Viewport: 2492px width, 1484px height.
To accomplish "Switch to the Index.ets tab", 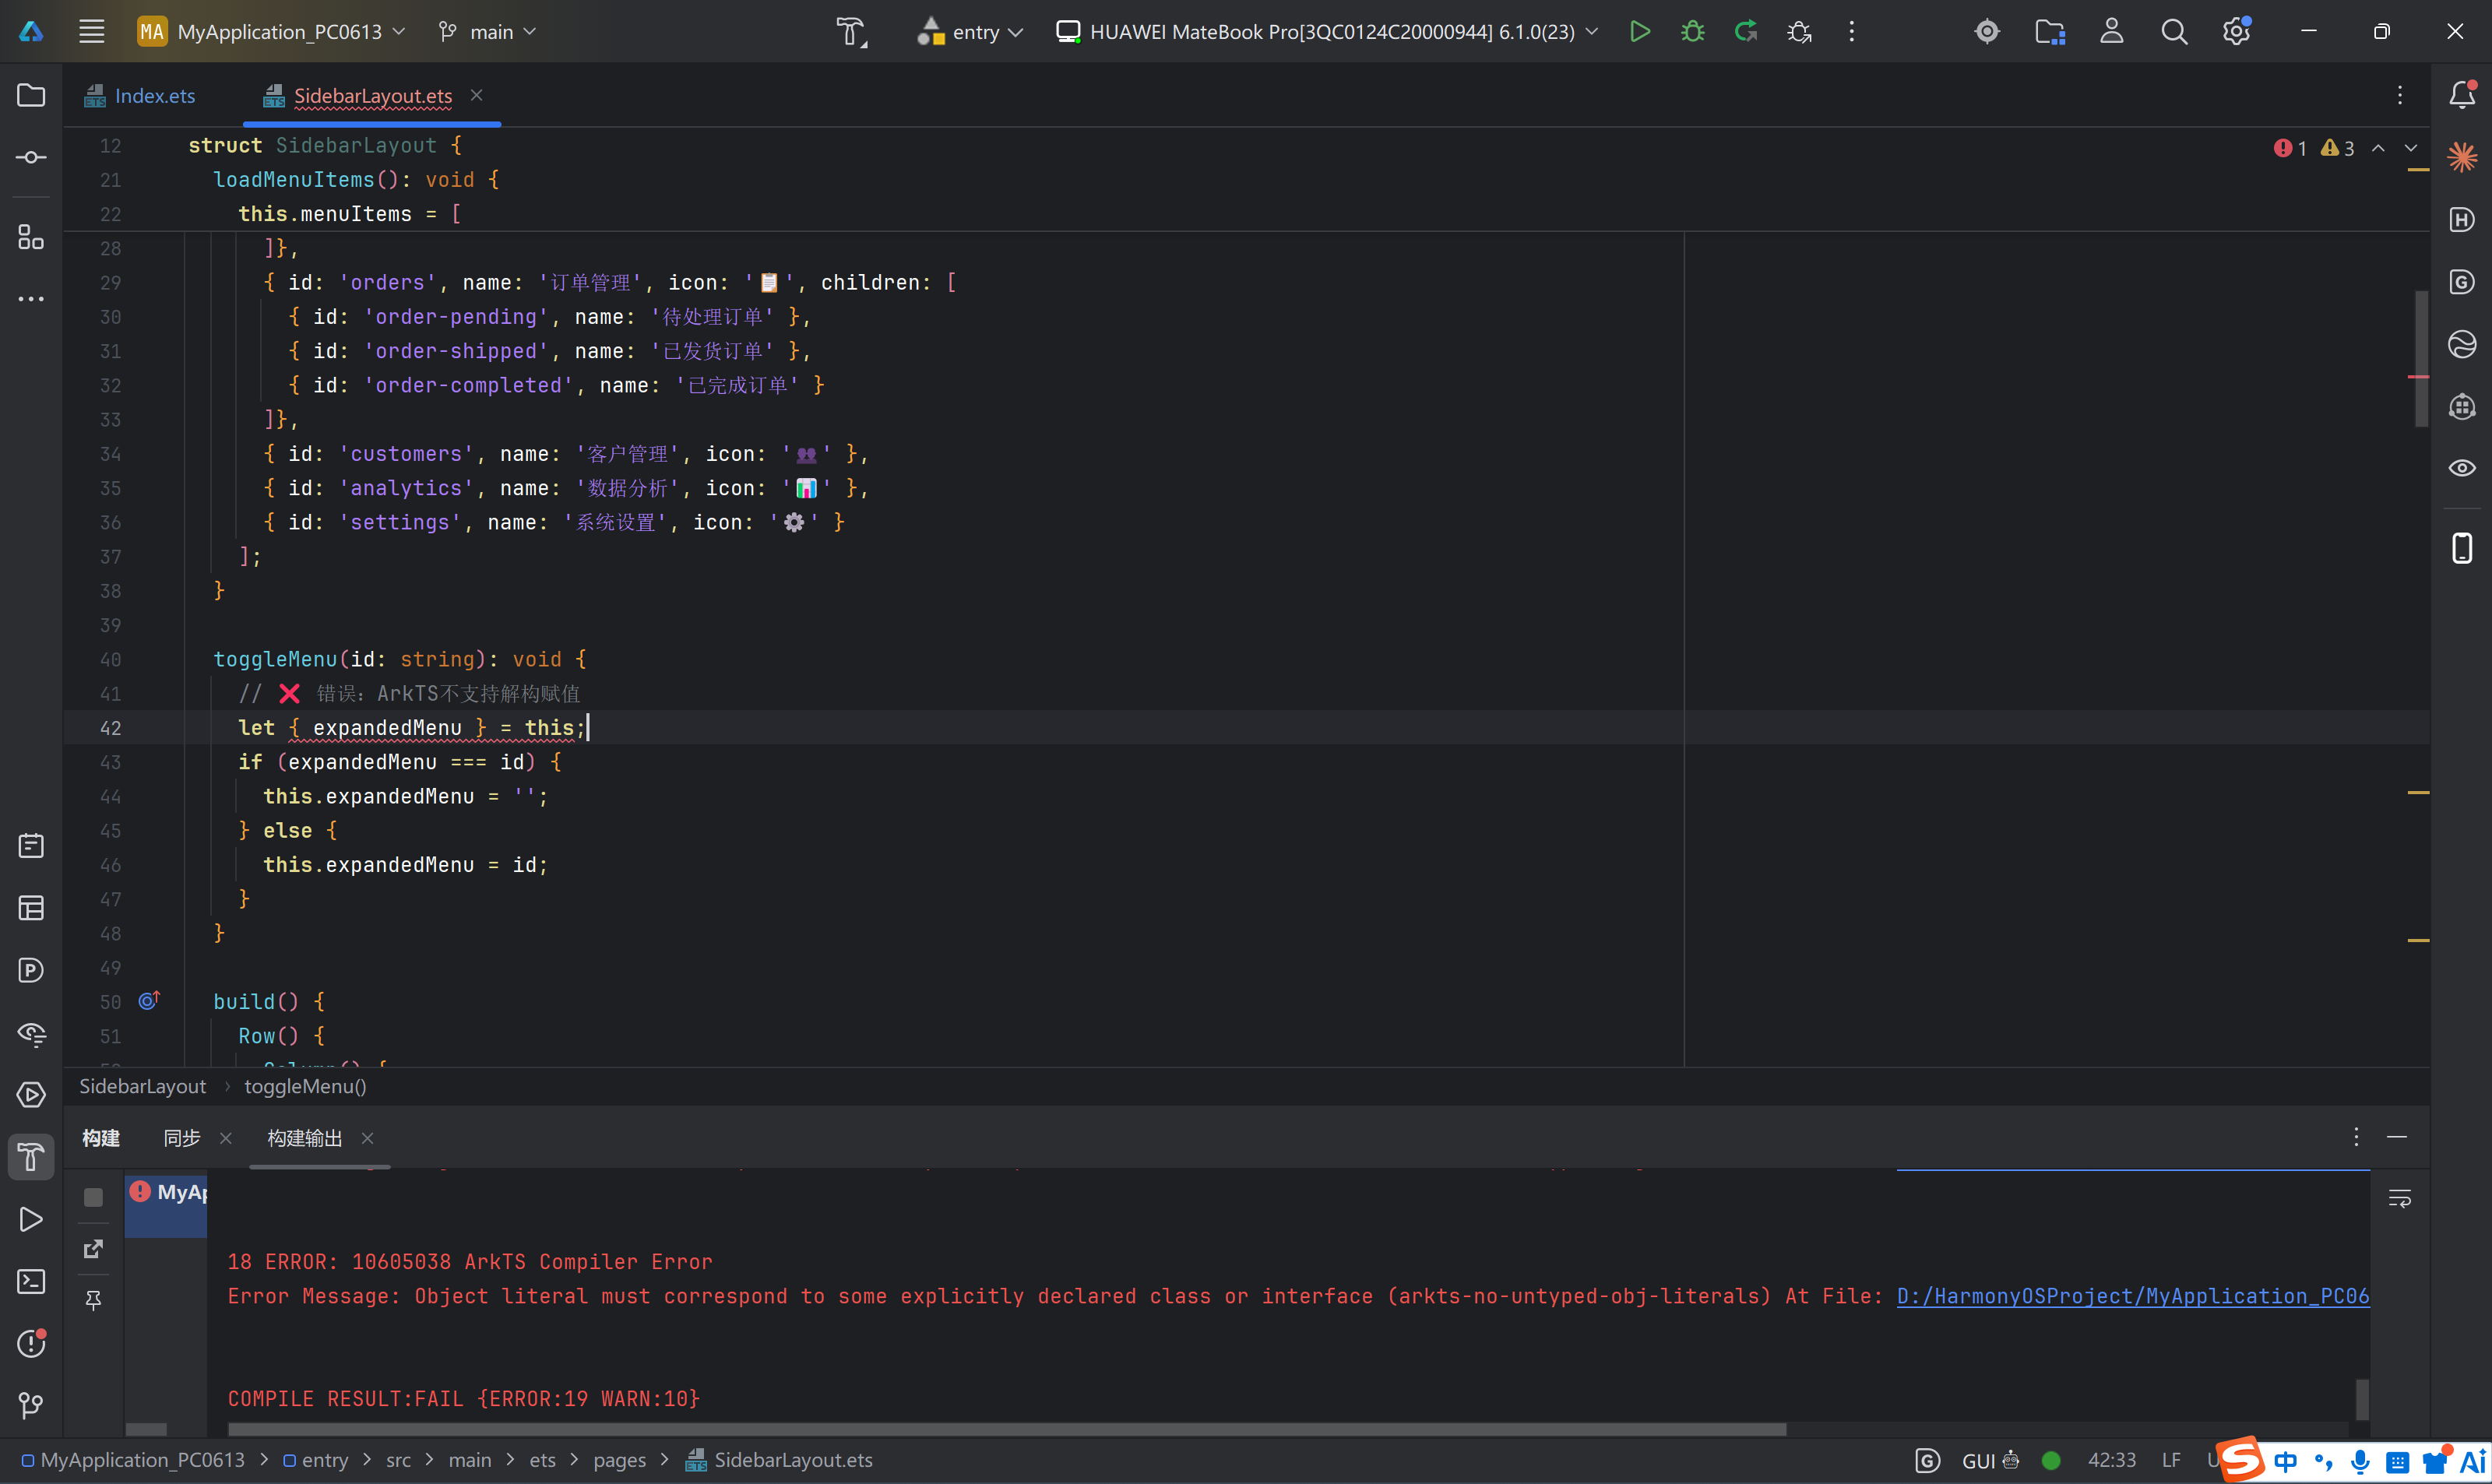I will (x=140, y=95).
